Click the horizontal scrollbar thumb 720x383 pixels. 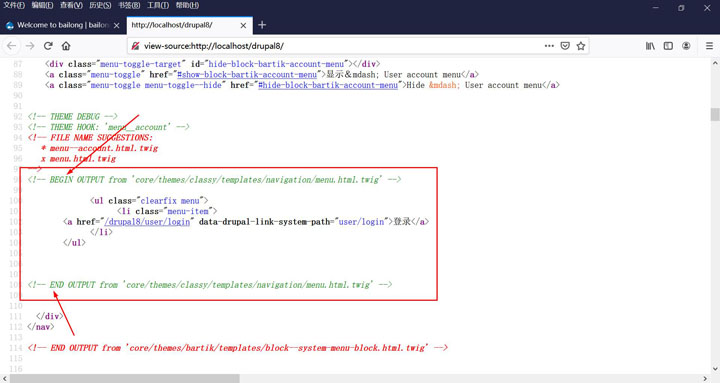(124, 378)
